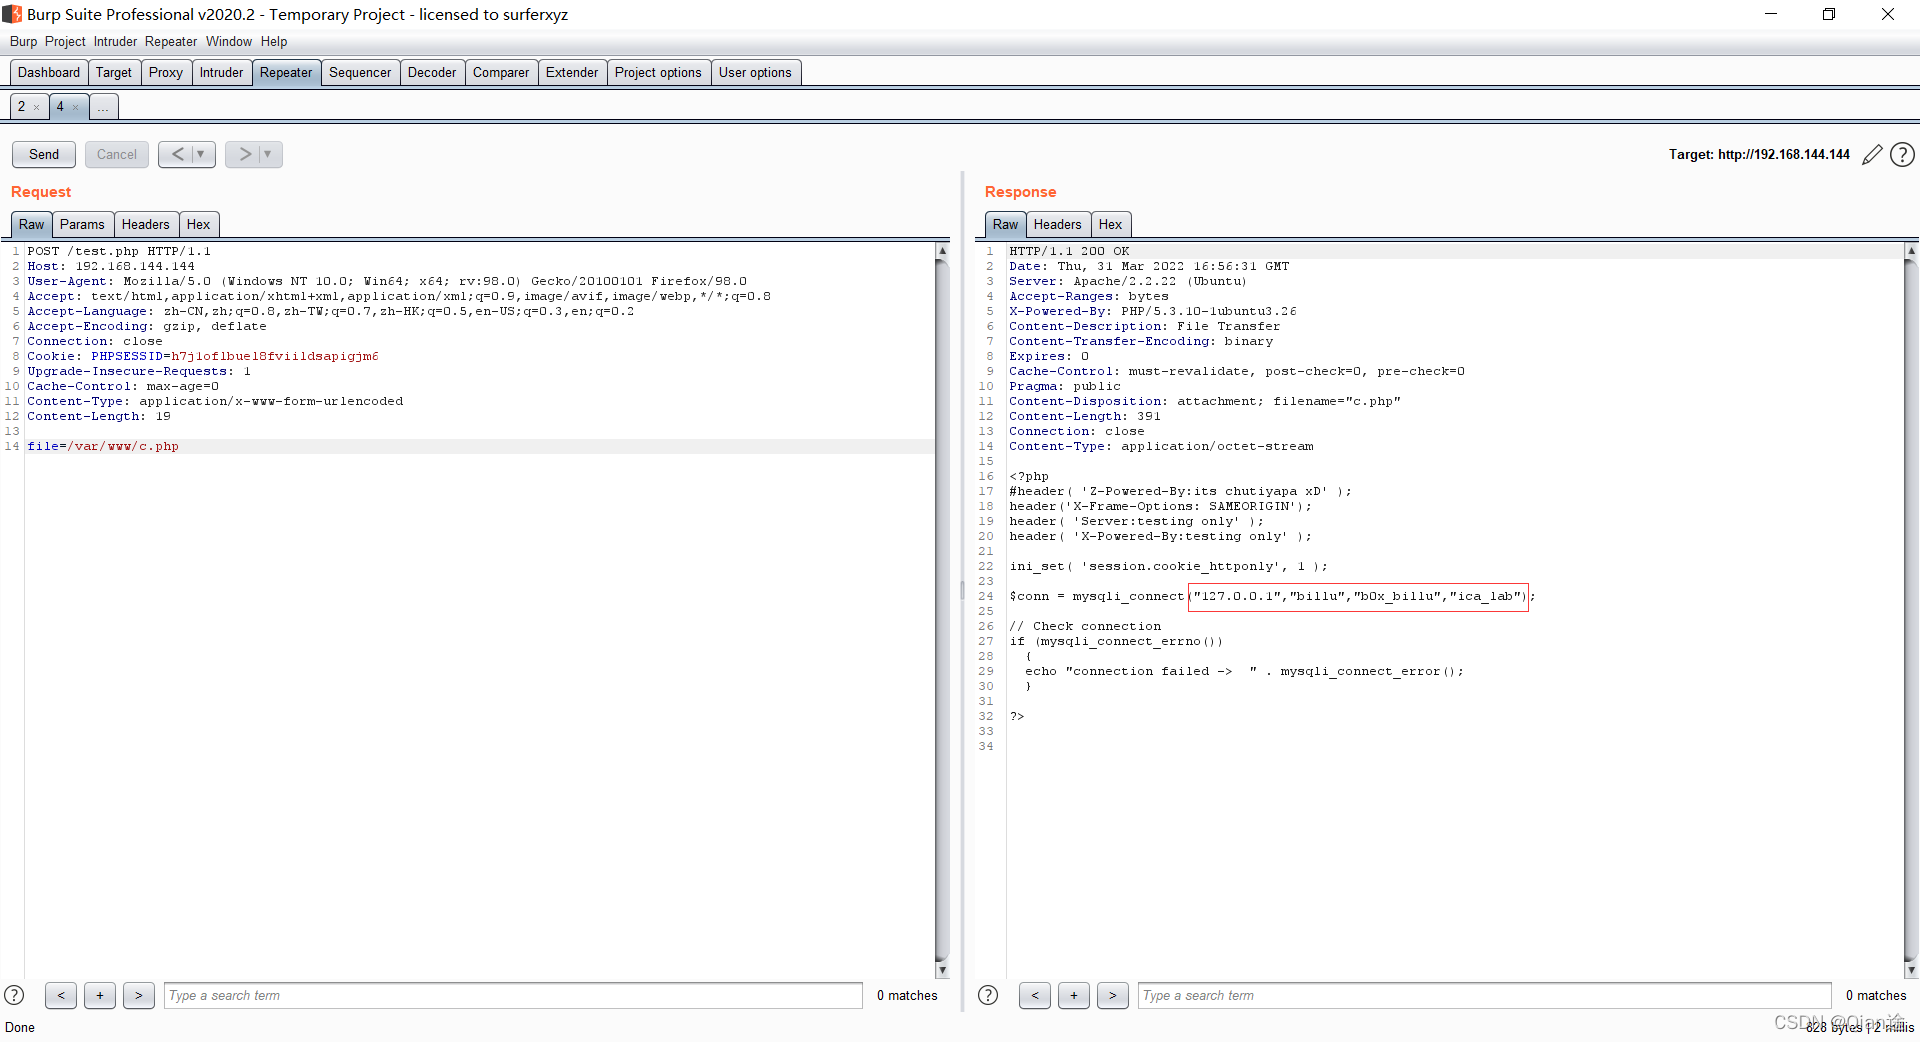
Task: Switch to the Comparer tab
Action: pyautogui.click(x=501, y=72)
